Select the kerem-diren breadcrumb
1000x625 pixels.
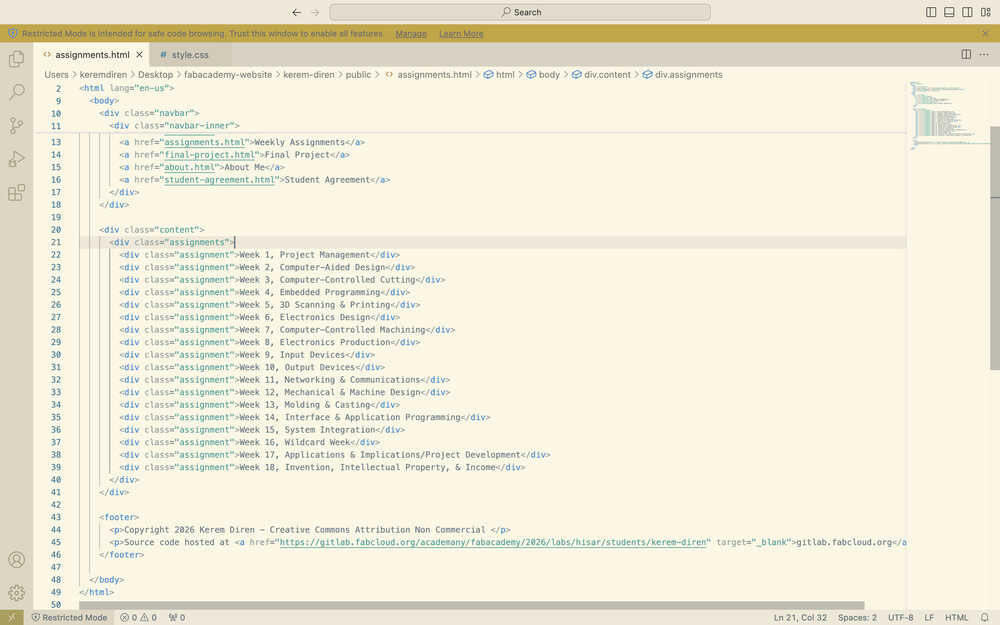309,75
